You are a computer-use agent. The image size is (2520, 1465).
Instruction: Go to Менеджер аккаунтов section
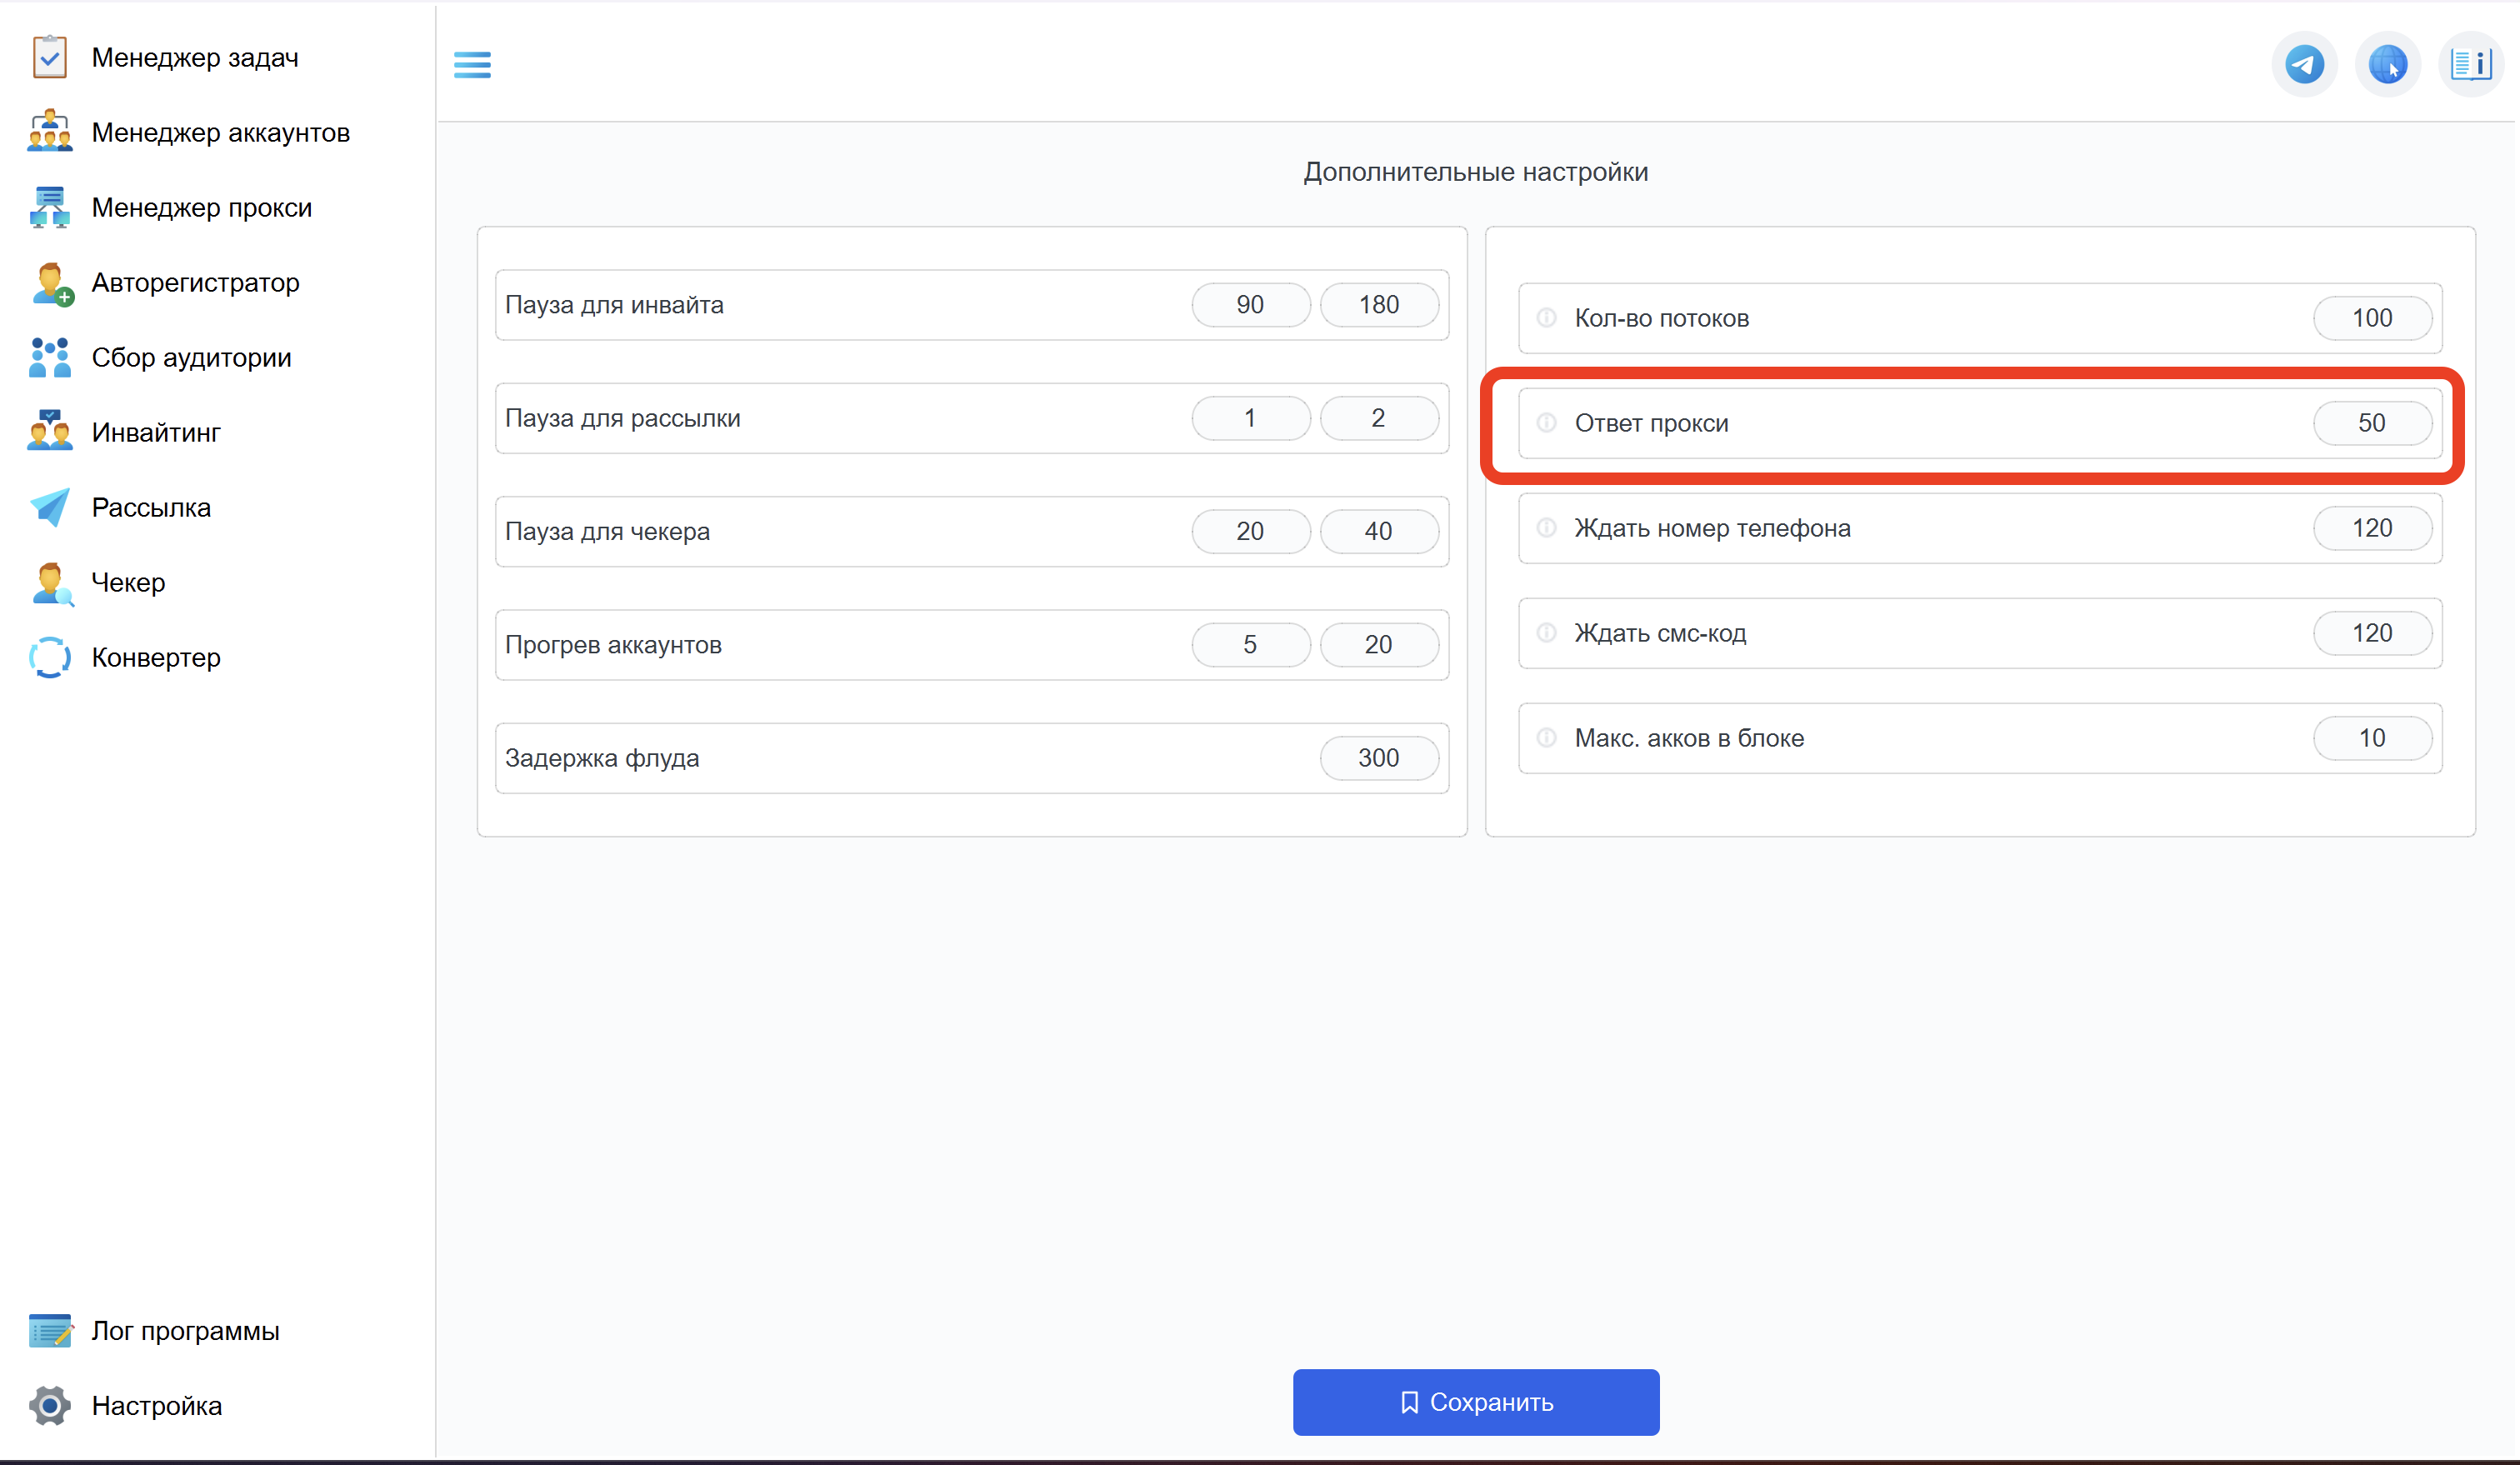(x=220, y=133)
